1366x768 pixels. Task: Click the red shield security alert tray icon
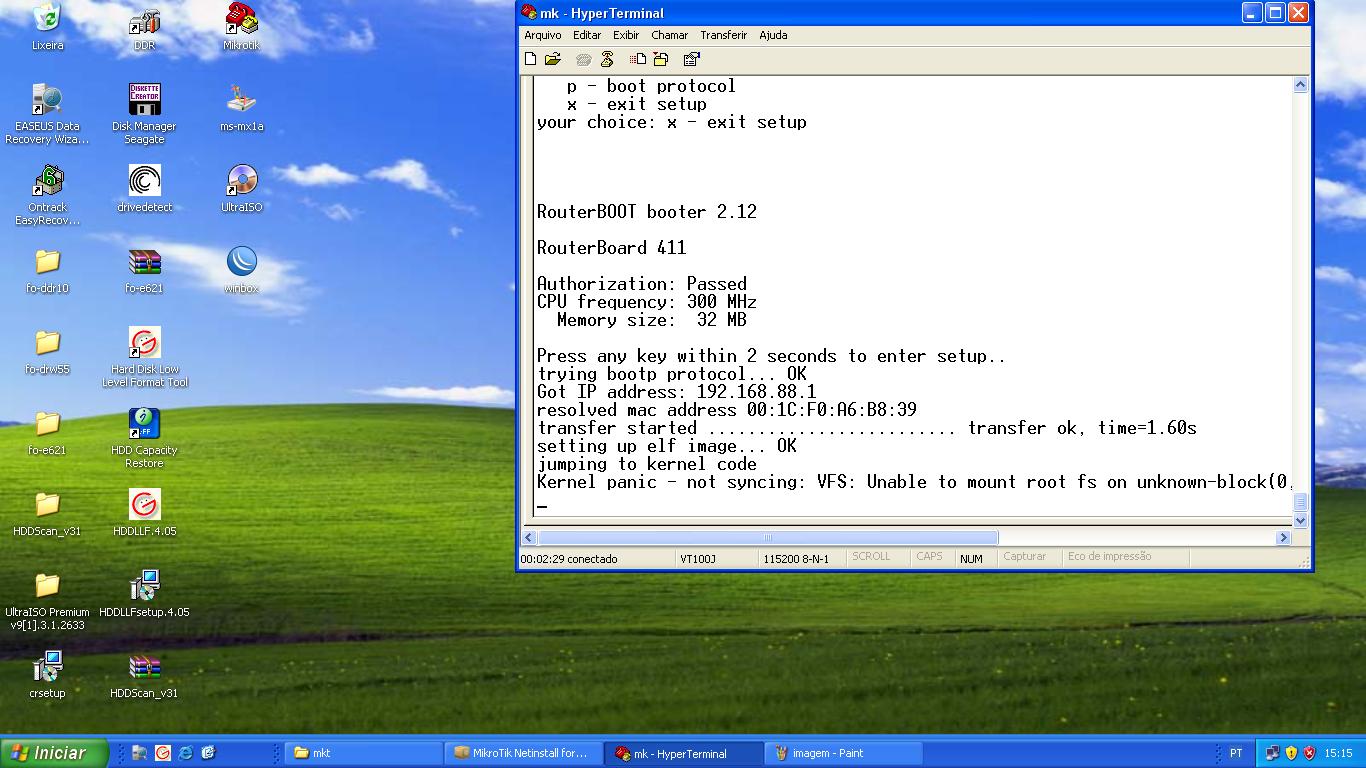[1309, 753]
